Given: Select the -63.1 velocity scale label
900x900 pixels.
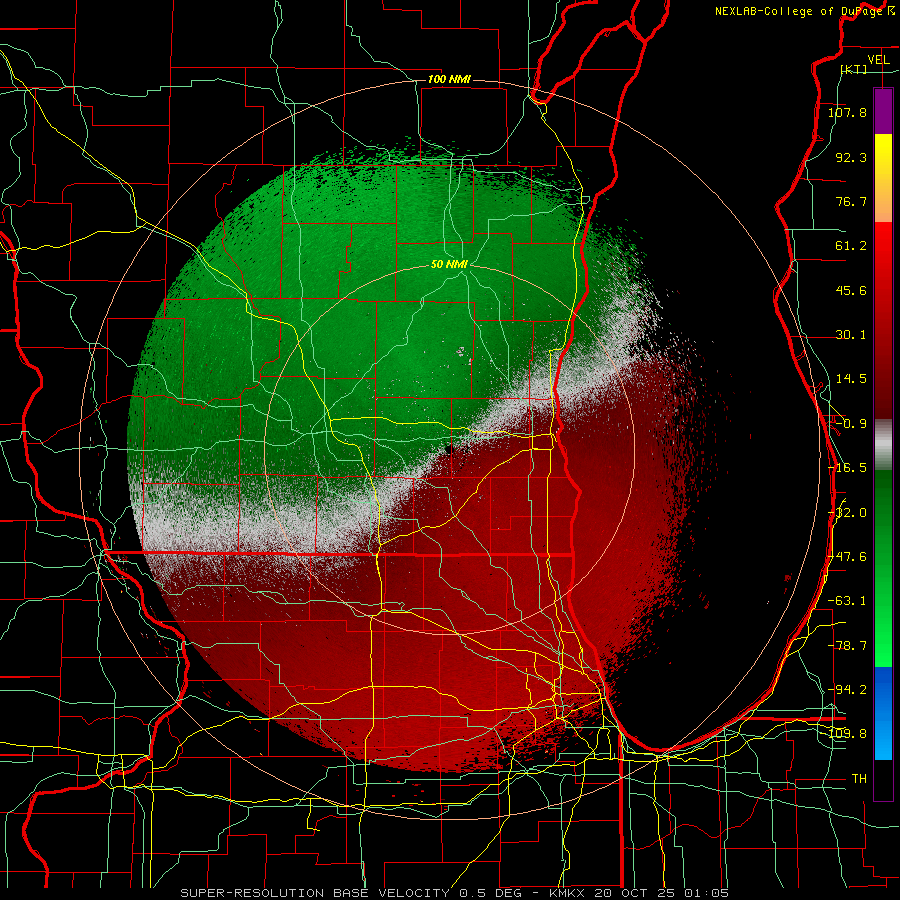Looking at the screenshot, I should (x=847, y=601).
